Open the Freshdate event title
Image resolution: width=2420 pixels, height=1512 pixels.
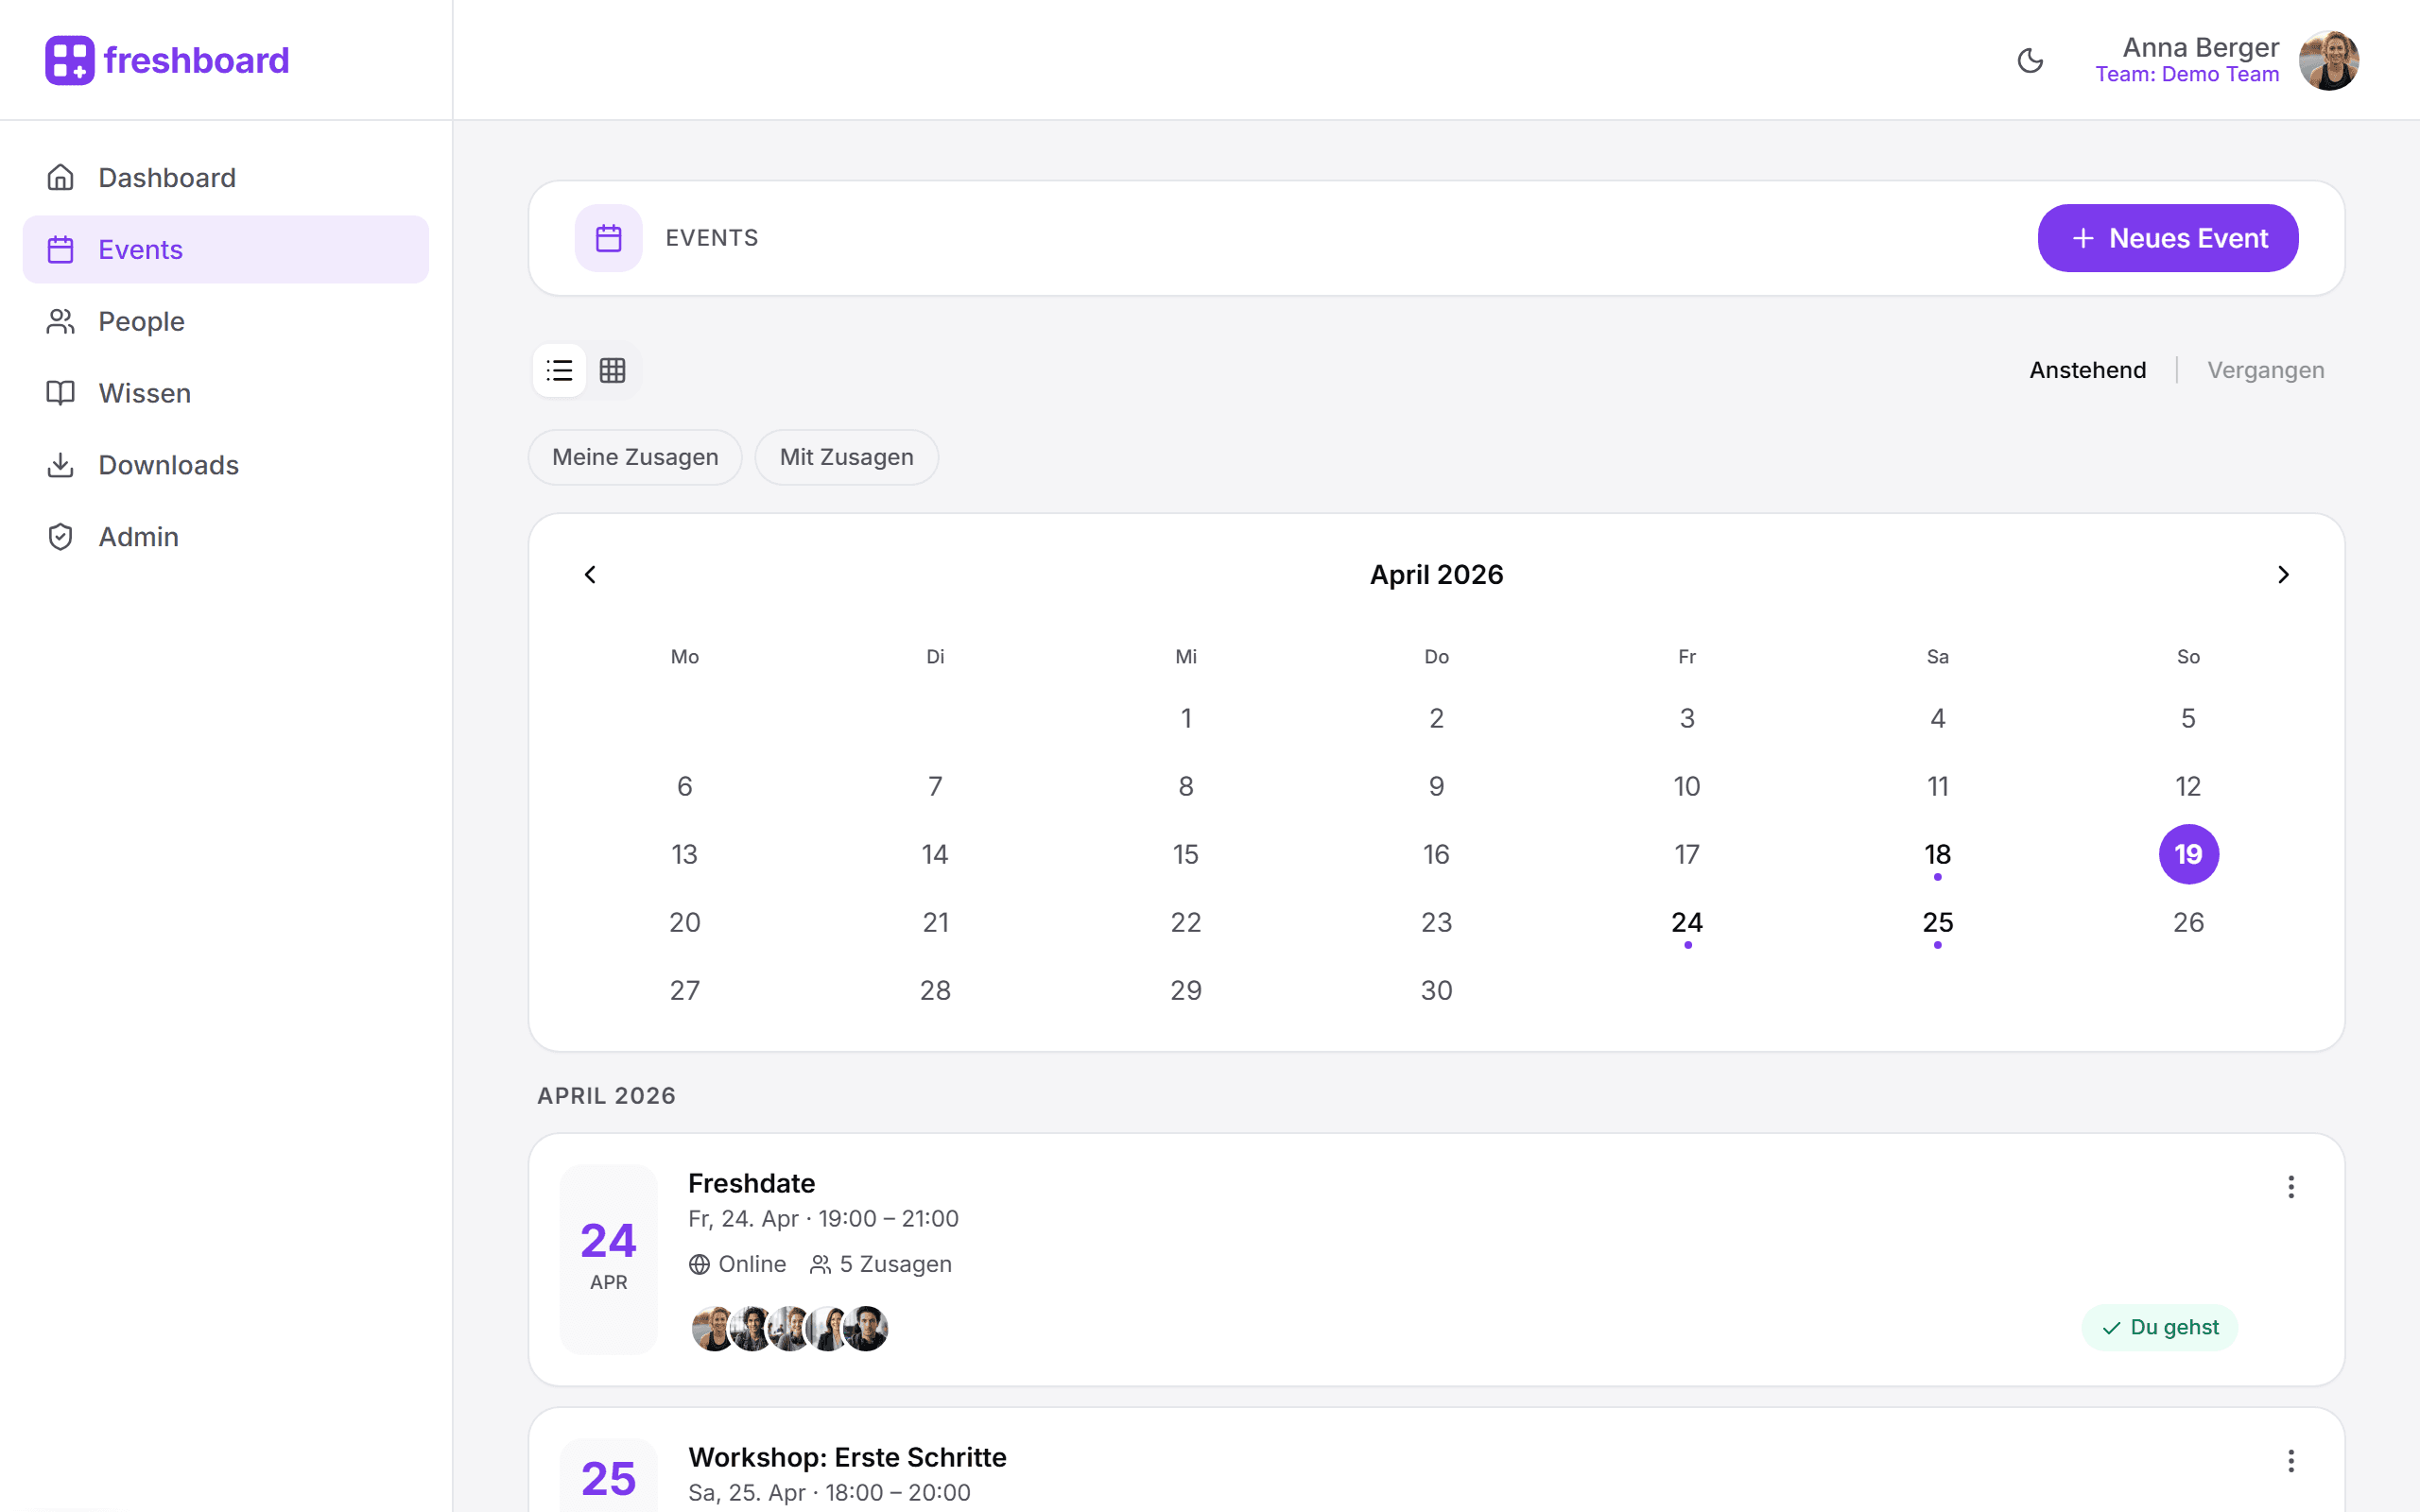pos(752,1183)
